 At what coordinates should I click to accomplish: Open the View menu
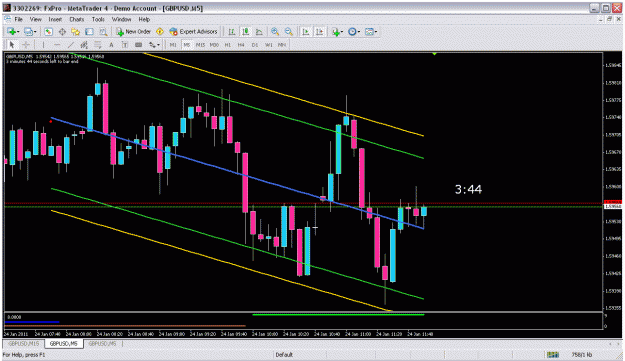pos(35,19)
